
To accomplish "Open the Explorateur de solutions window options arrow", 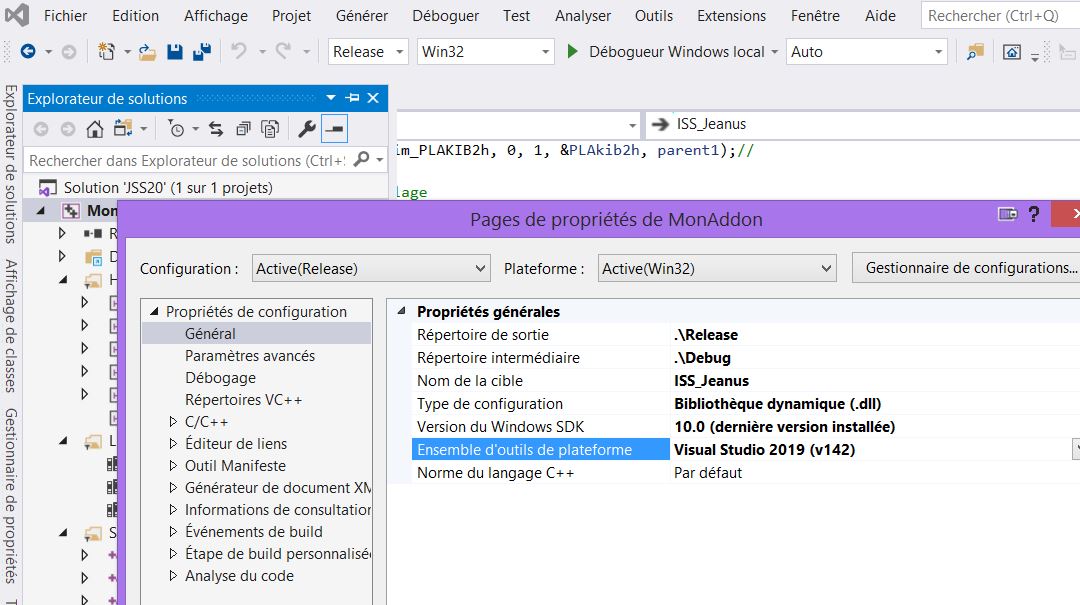I will (x=331, y=98).
